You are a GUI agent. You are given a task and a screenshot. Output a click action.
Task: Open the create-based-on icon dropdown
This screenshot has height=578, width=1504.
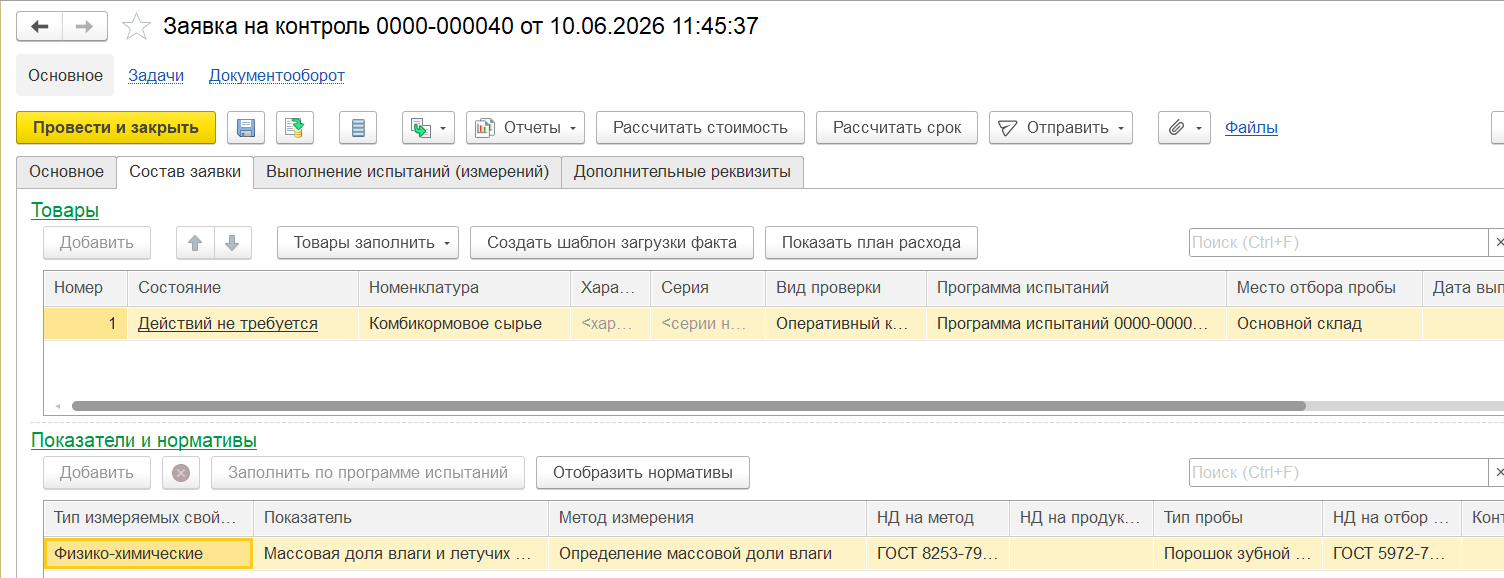[x=429, y=128]
